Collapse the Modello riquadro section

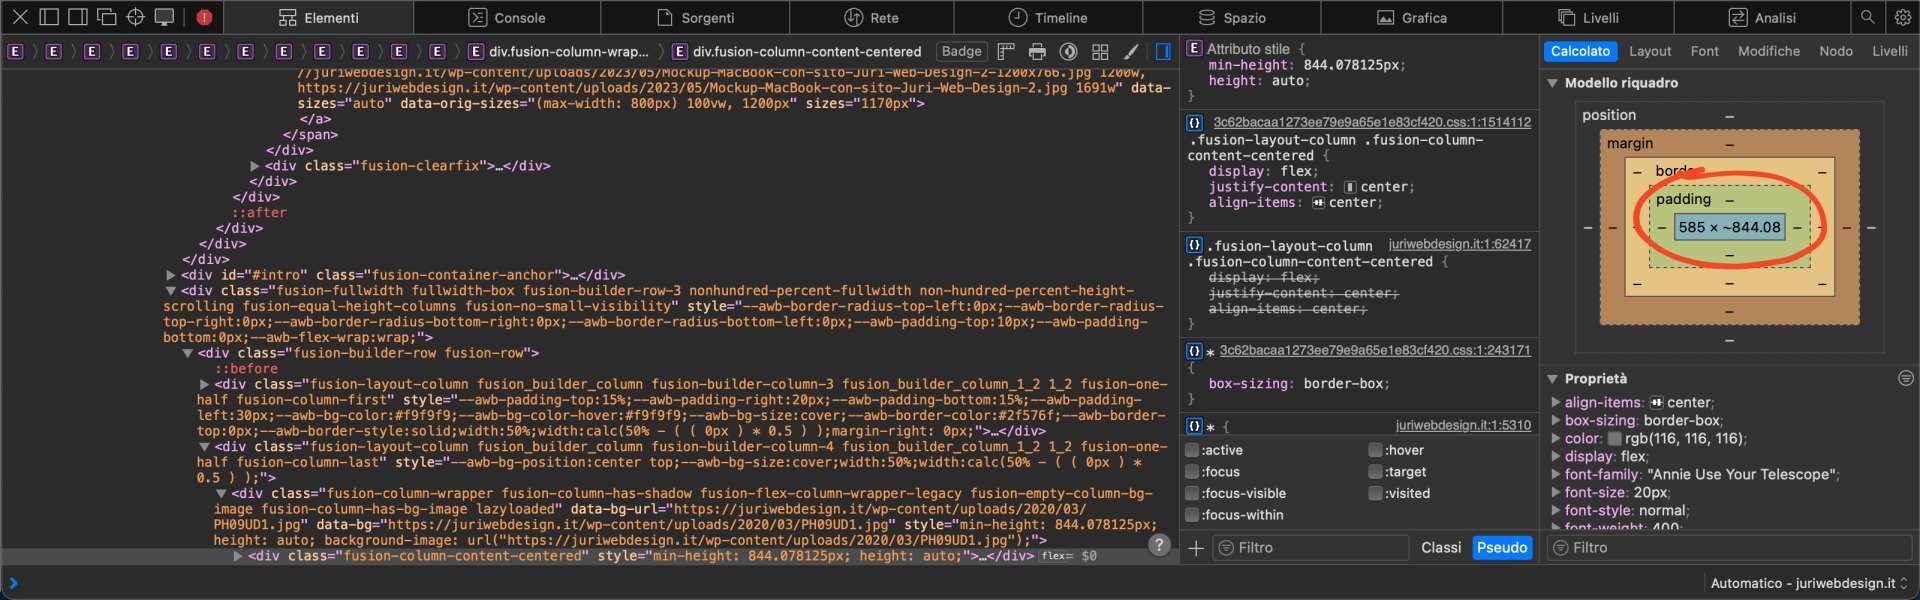1553,83
